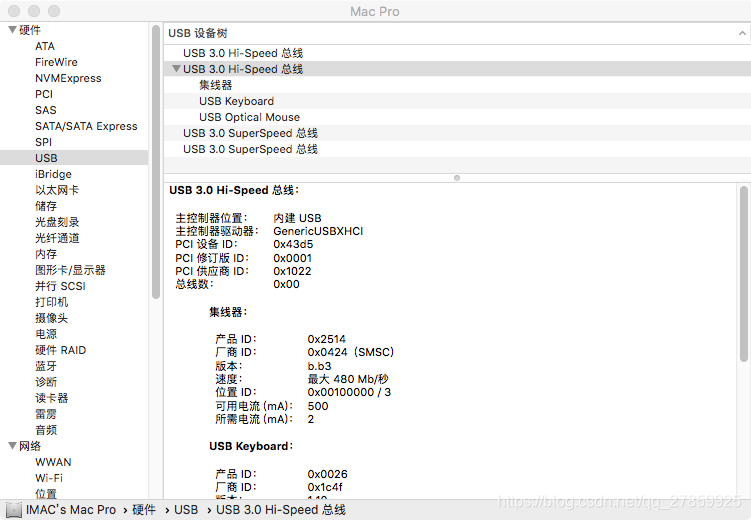Open the SAS category
The height and width of the screenshot is (520, 751).
pos(46,110)
